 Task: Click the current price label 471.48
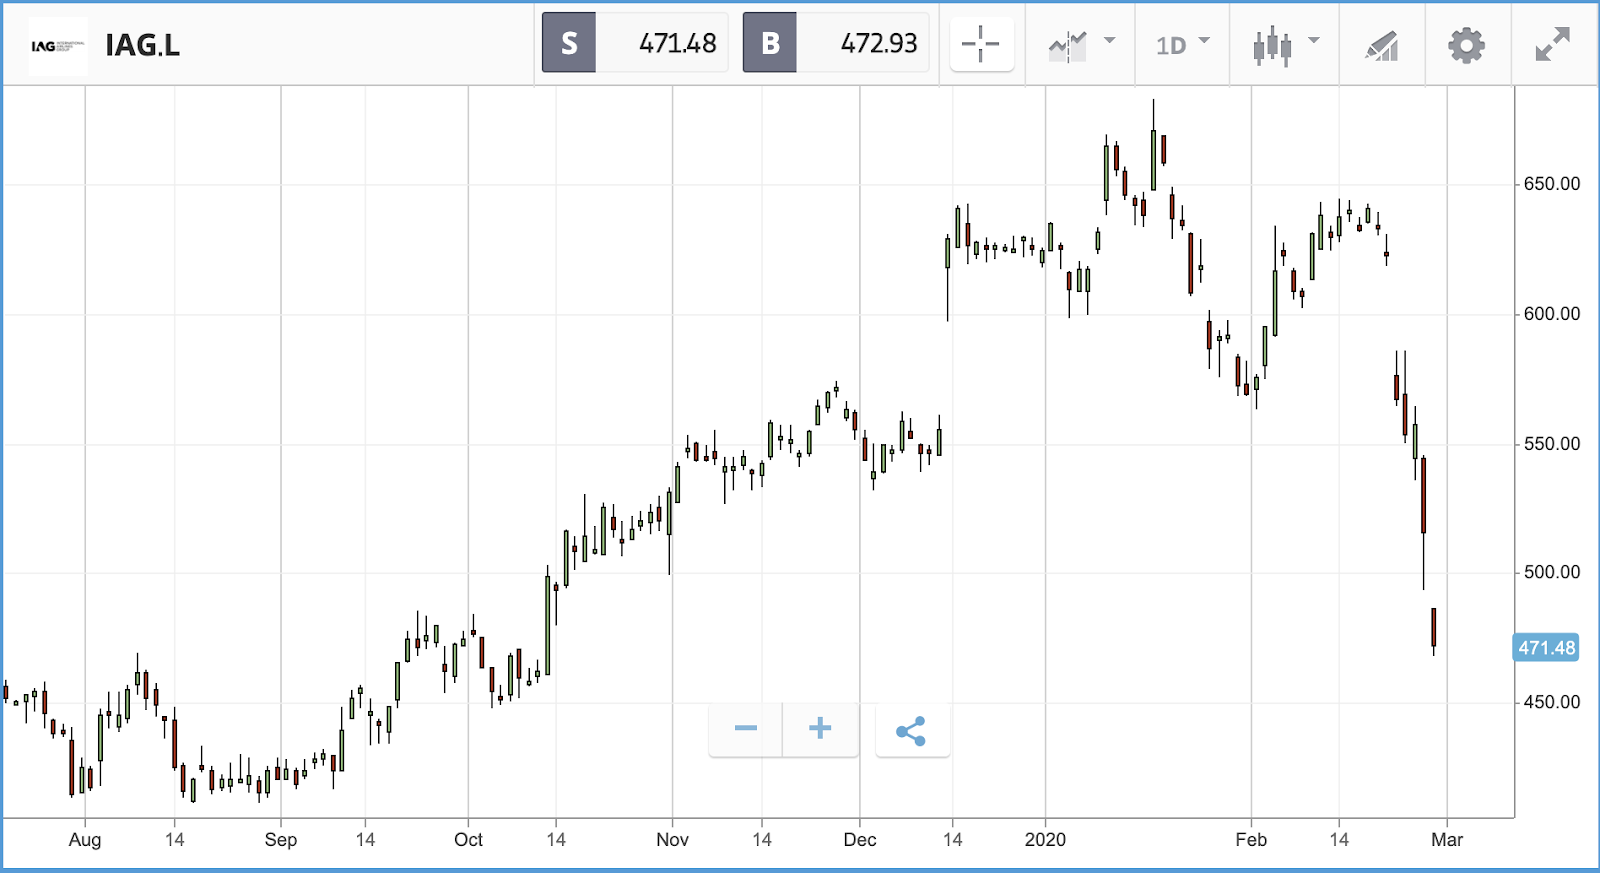(1547, 648)
